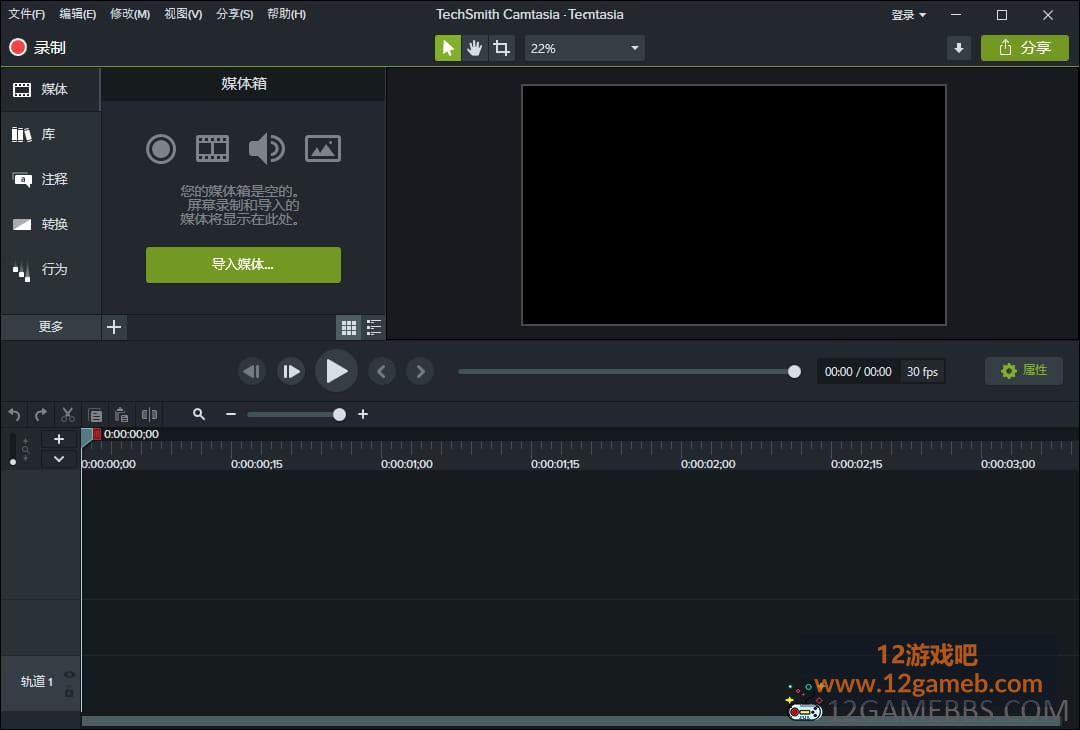
Task: Select the Crop tool
Action: click(501, 48)
